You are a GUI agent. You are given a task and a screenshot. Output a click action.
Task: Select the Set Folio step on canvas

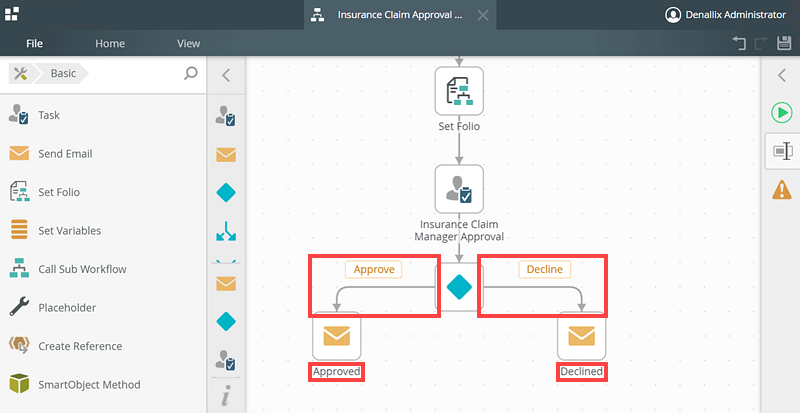click(459, 91)
